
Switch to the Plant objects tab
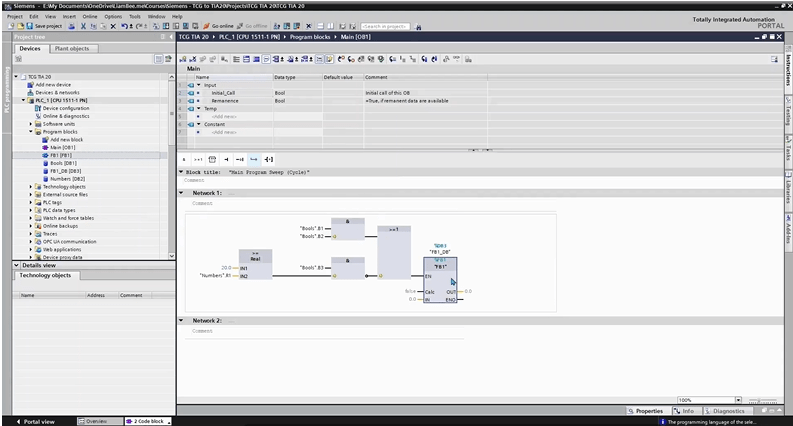[x=72, y=48]
